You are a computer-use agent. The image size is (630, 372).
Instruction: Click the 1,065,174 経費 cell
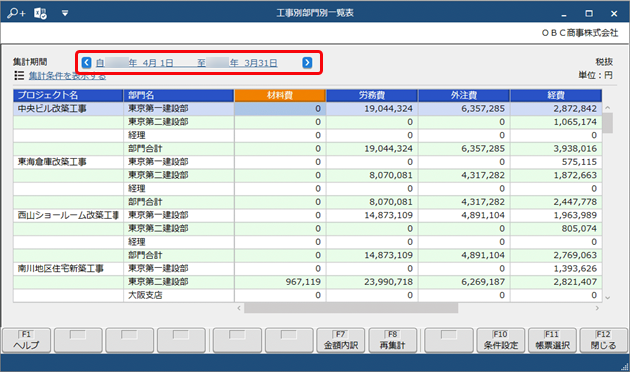click(x=556, y=122)
